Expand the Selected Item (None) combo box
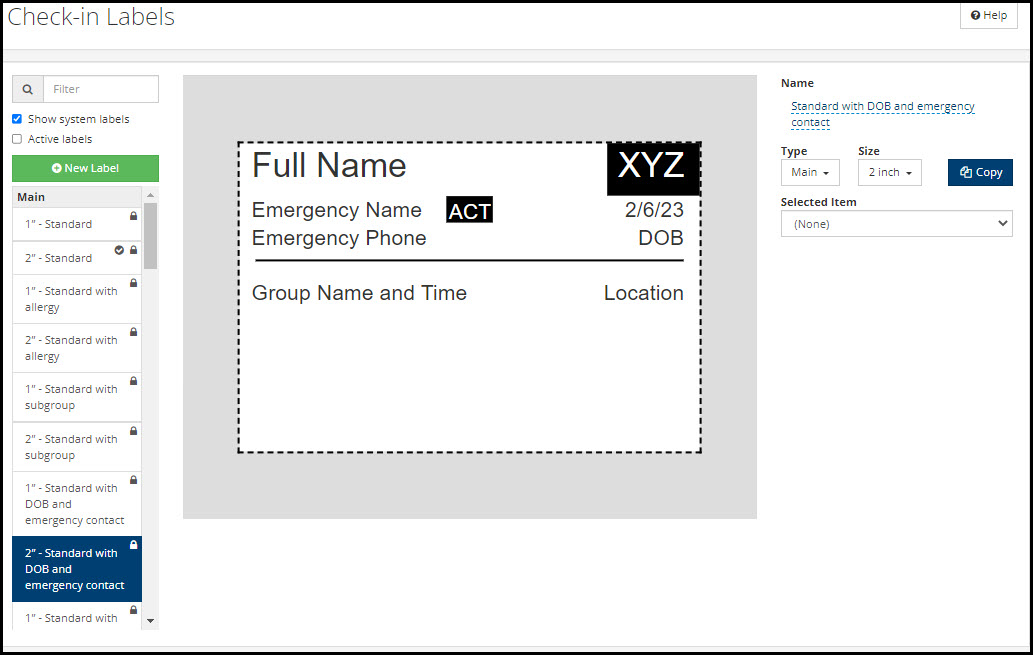 coord(896,224)
